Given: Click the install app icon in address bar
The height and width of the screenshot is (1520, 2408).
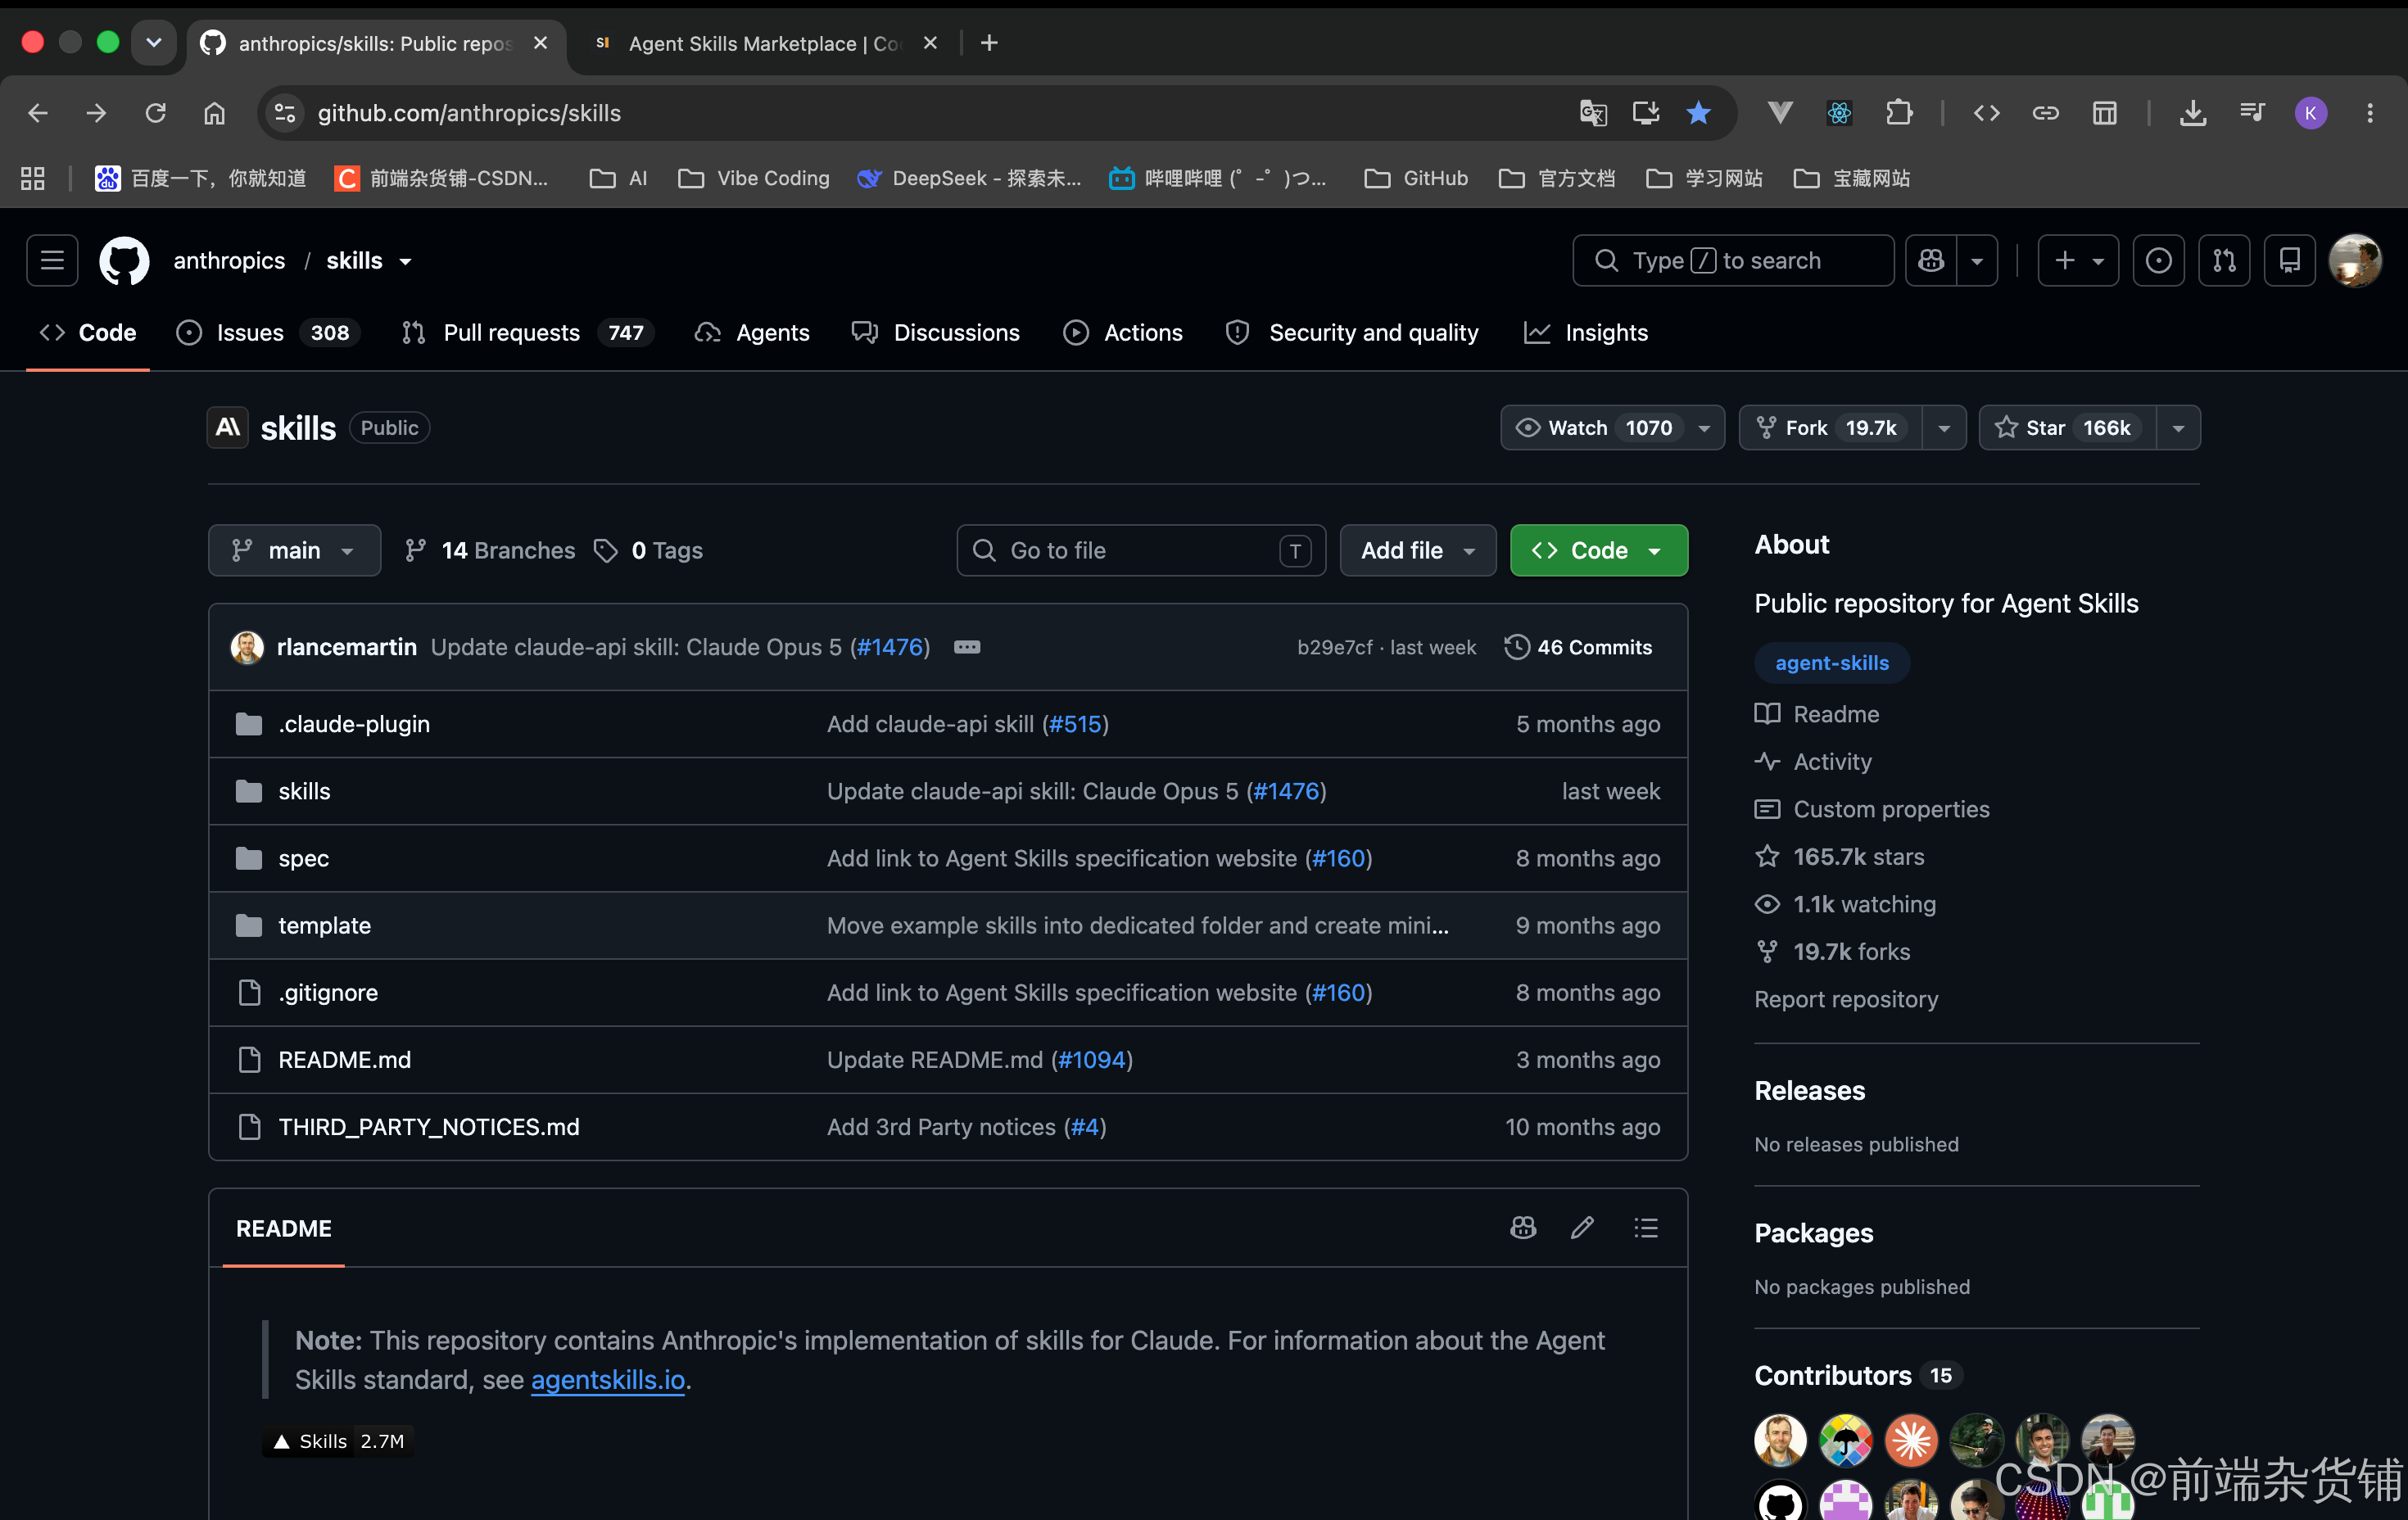Looking at the screenshot, I should (1646, 113).
